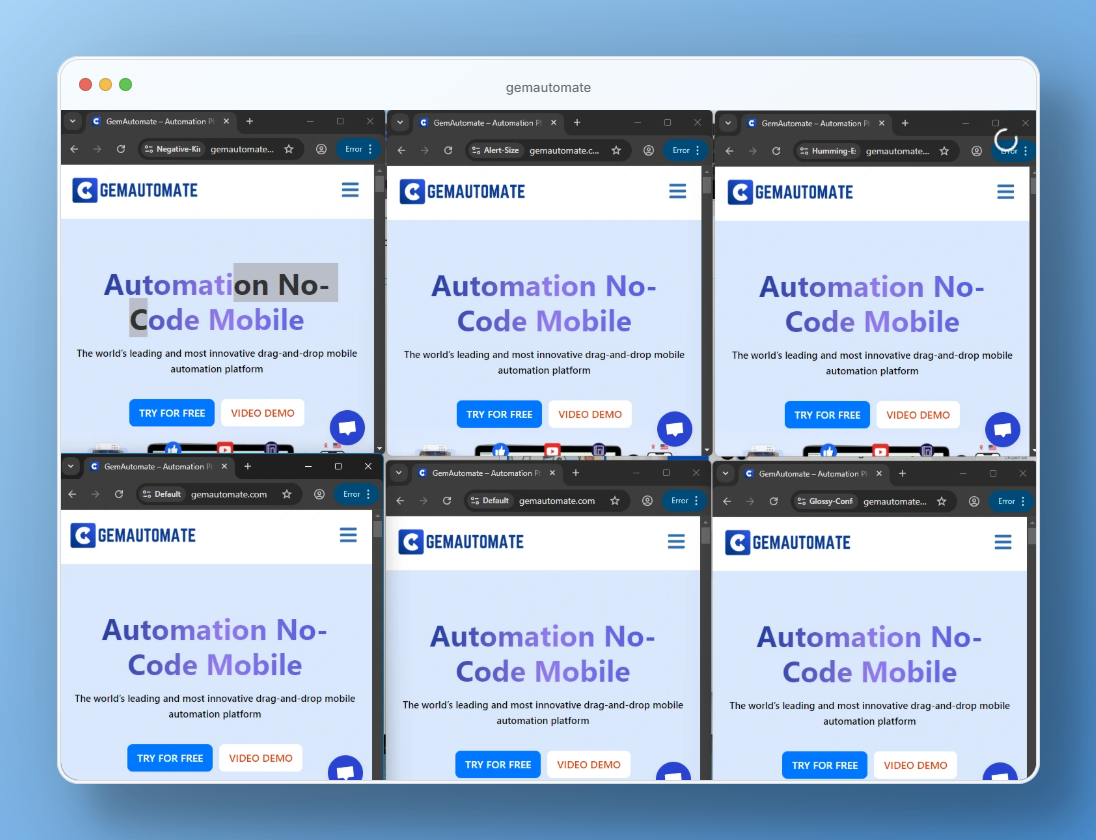1096x840 pixels.
Task: Bookmark the page in the Alert-Size window
Action: pos(616,151)
